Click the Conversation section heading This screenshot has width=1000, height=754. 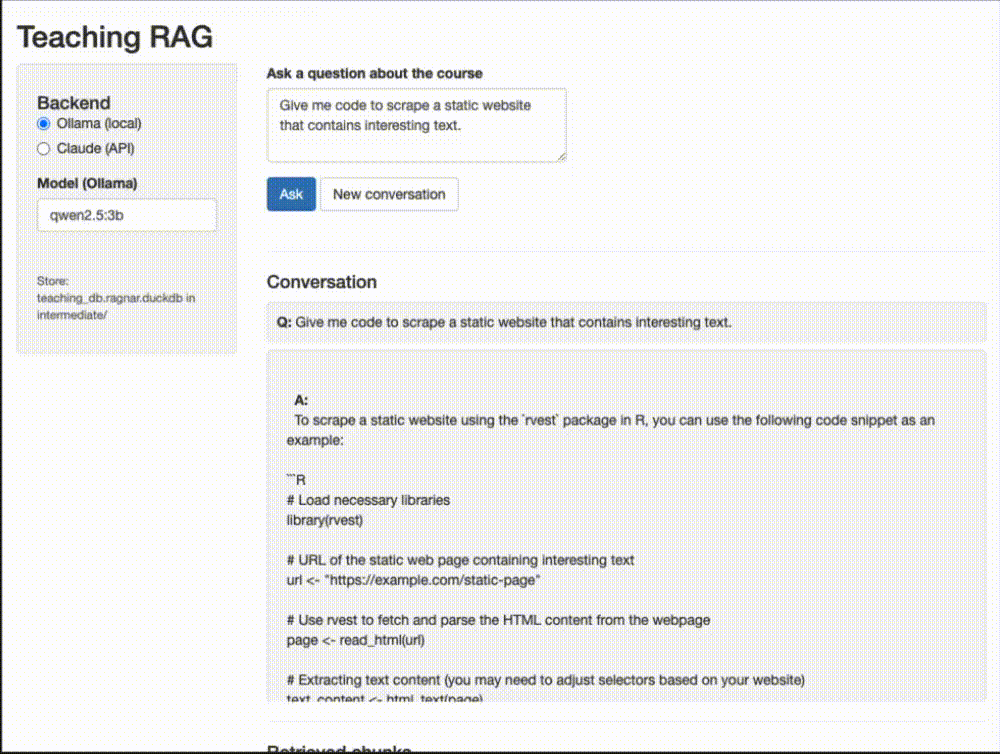[322, 282]
